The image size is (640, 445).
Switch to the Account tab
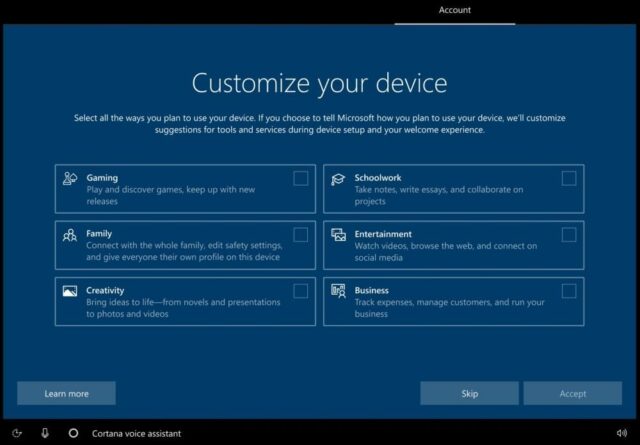coord(455,11)
